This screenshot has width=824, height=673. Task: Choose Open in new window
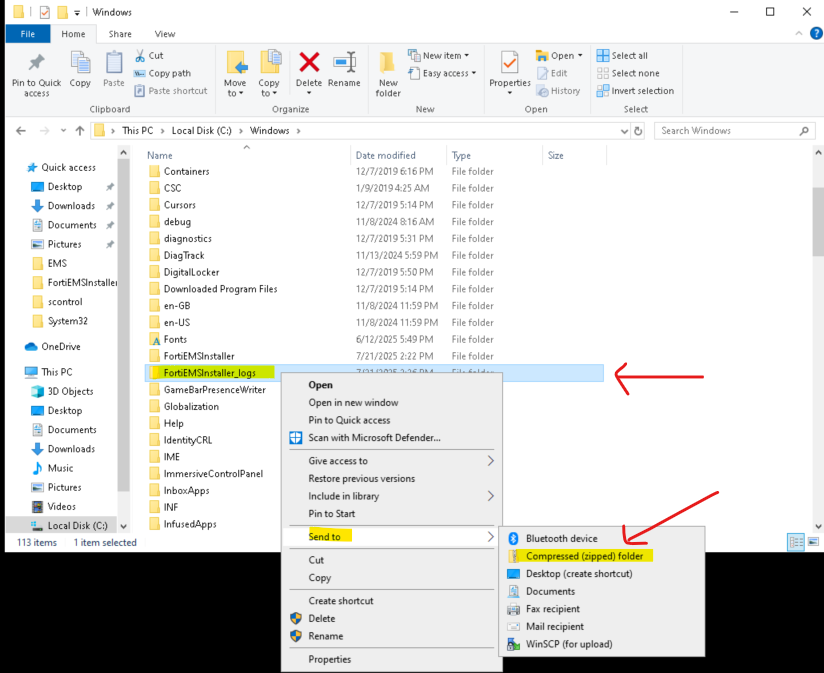[391, 402]
